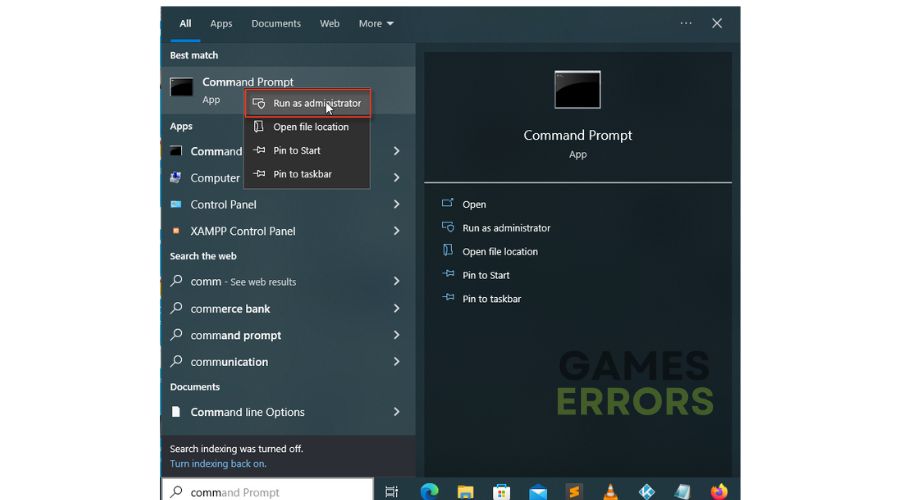Click the Task View taskbar icon
This screenshot has width=900, height=500.
[391, 491]
